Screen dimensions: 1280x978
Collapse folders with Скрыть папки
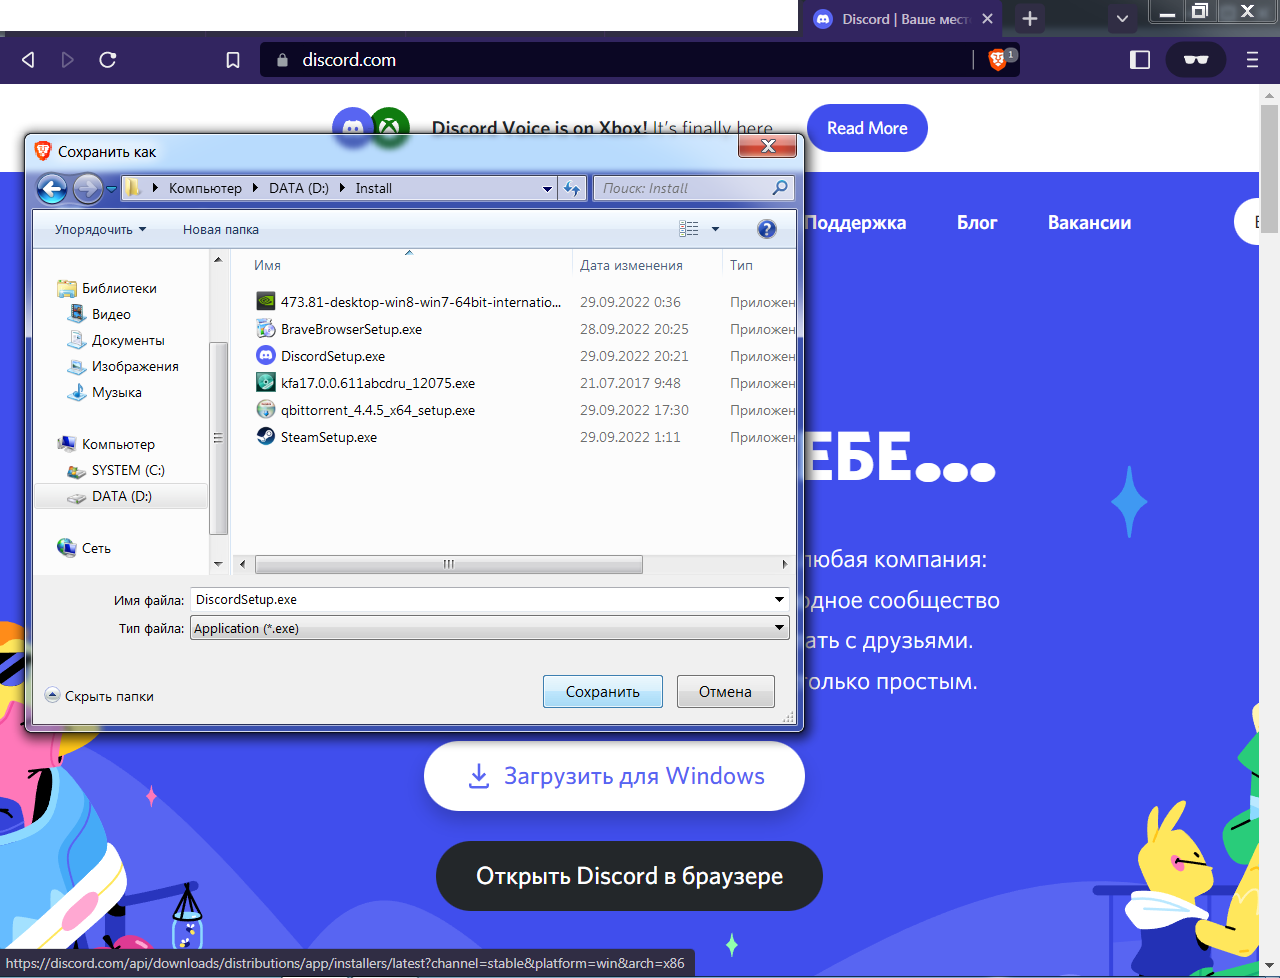click(x=100, y=696)
